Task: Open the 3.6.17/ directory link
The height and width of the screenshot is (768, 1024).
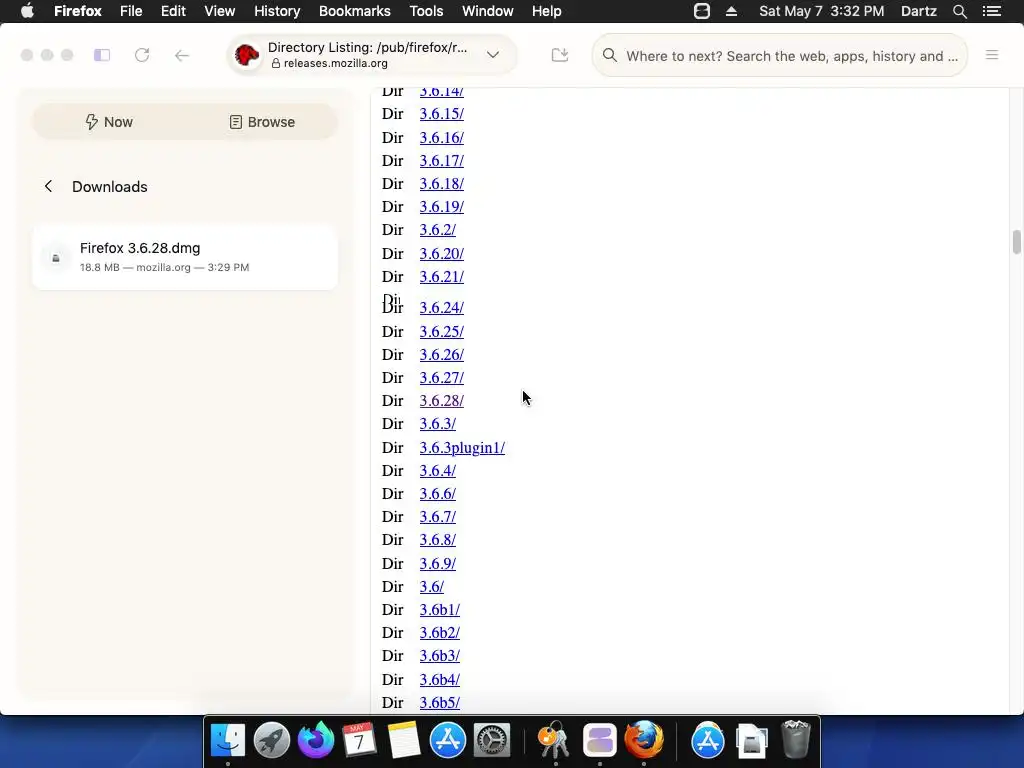Action: click(x=441, y=161)
